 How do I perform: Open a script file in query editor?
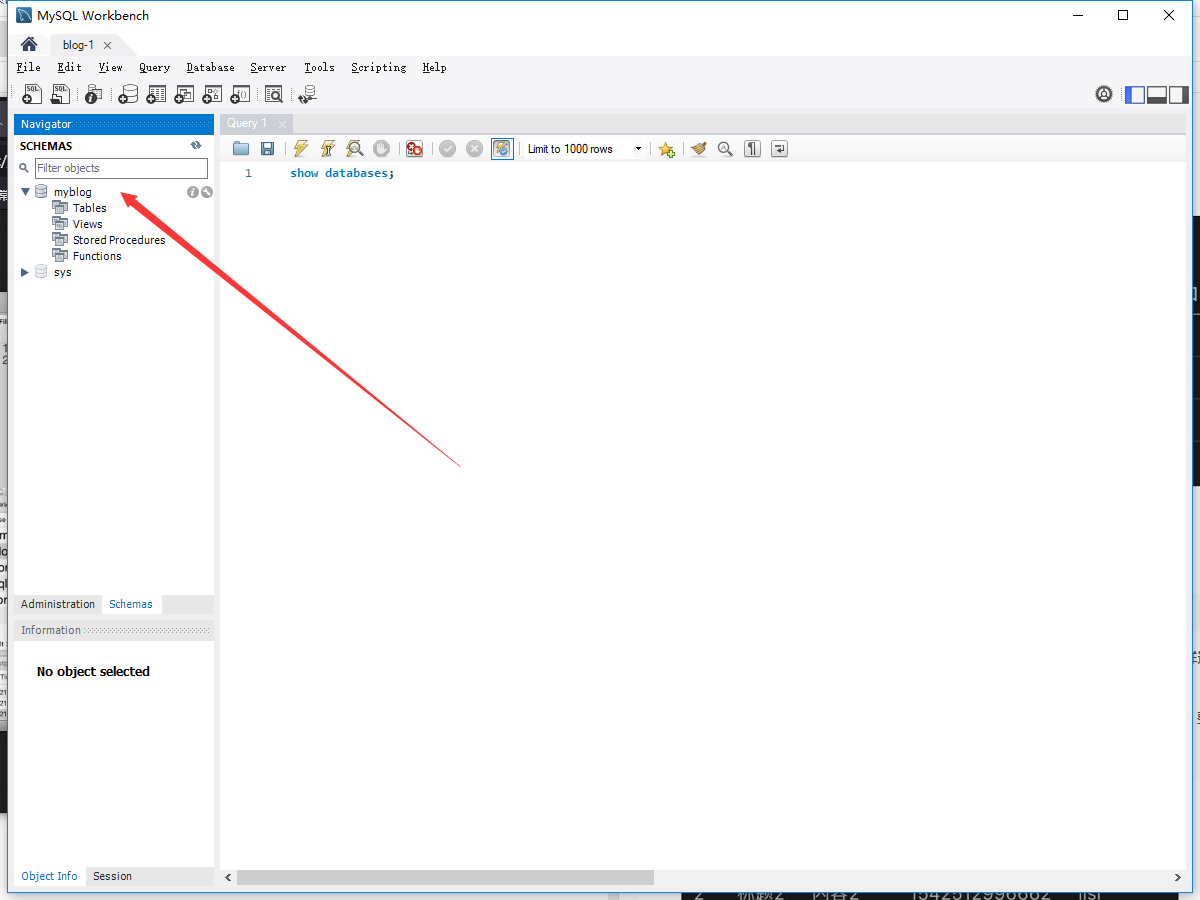241,149
